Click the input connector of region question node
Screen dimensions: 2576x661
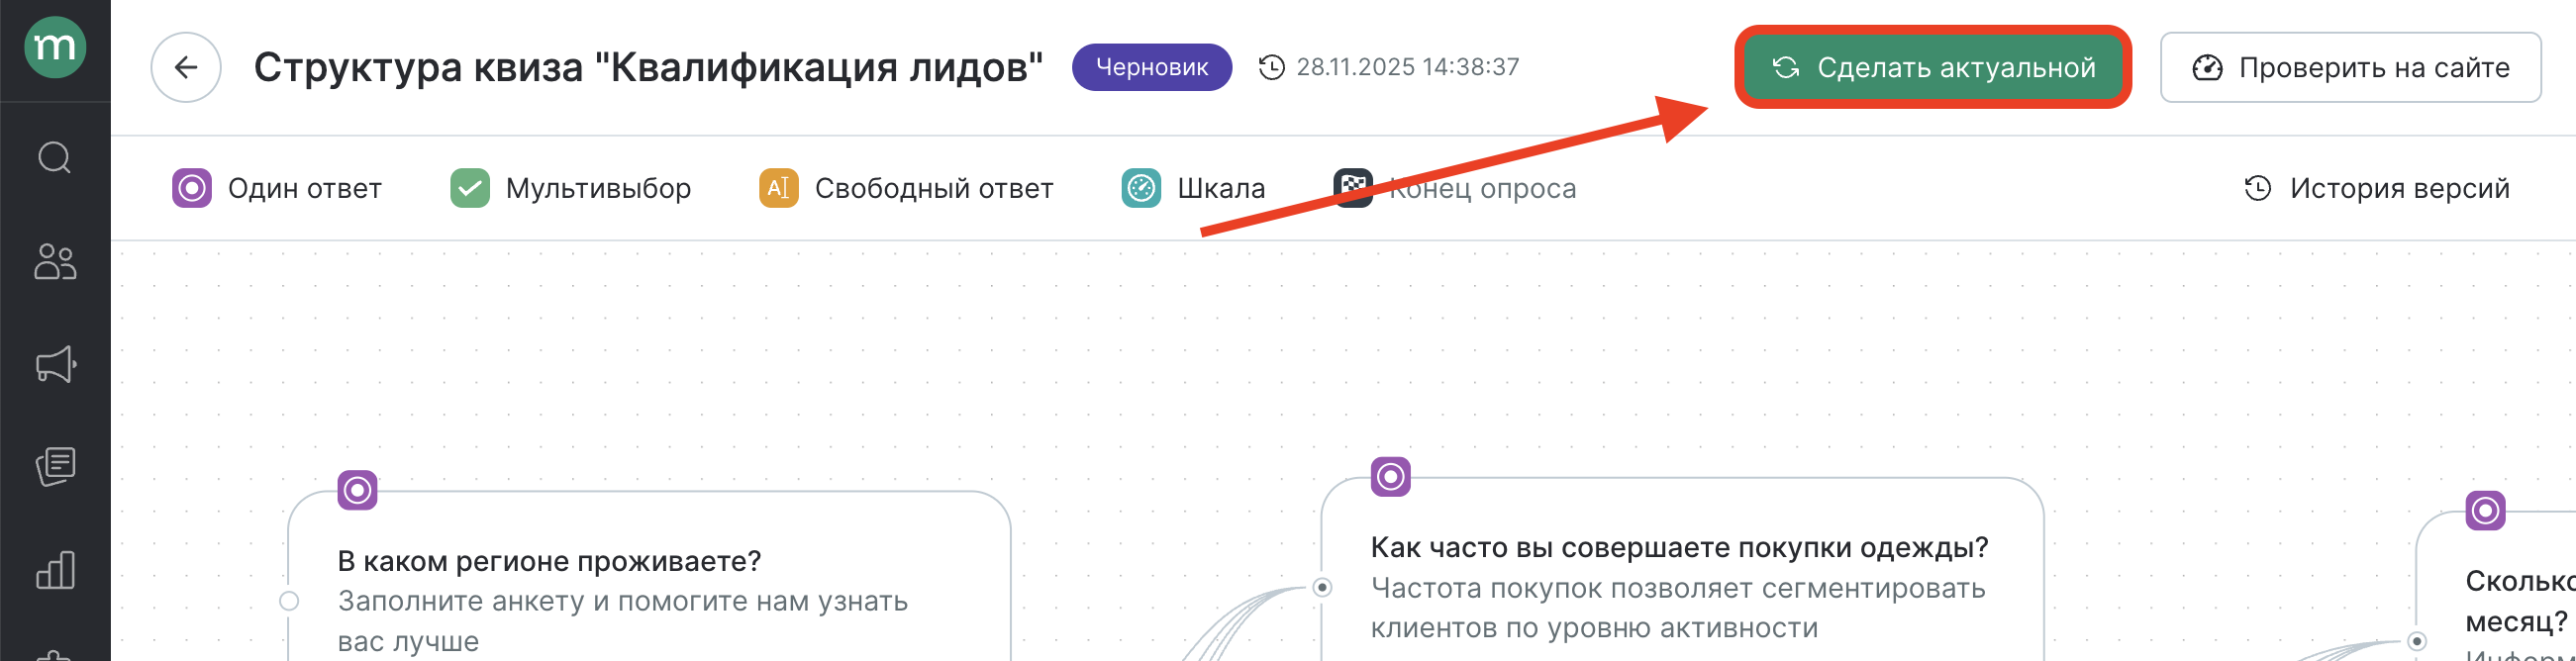[x=289, y=601]
